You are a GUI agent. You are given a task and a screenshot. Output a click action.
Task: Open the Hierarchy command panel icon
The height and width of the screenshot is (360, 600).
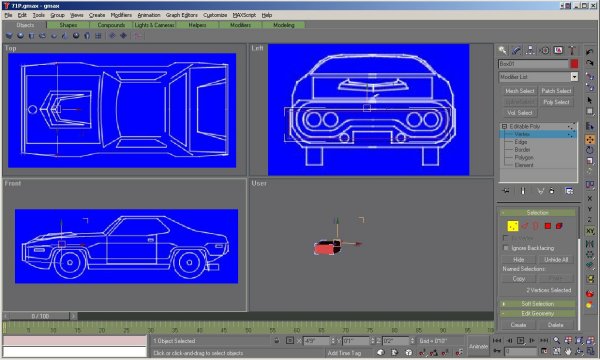pos(530,50)
